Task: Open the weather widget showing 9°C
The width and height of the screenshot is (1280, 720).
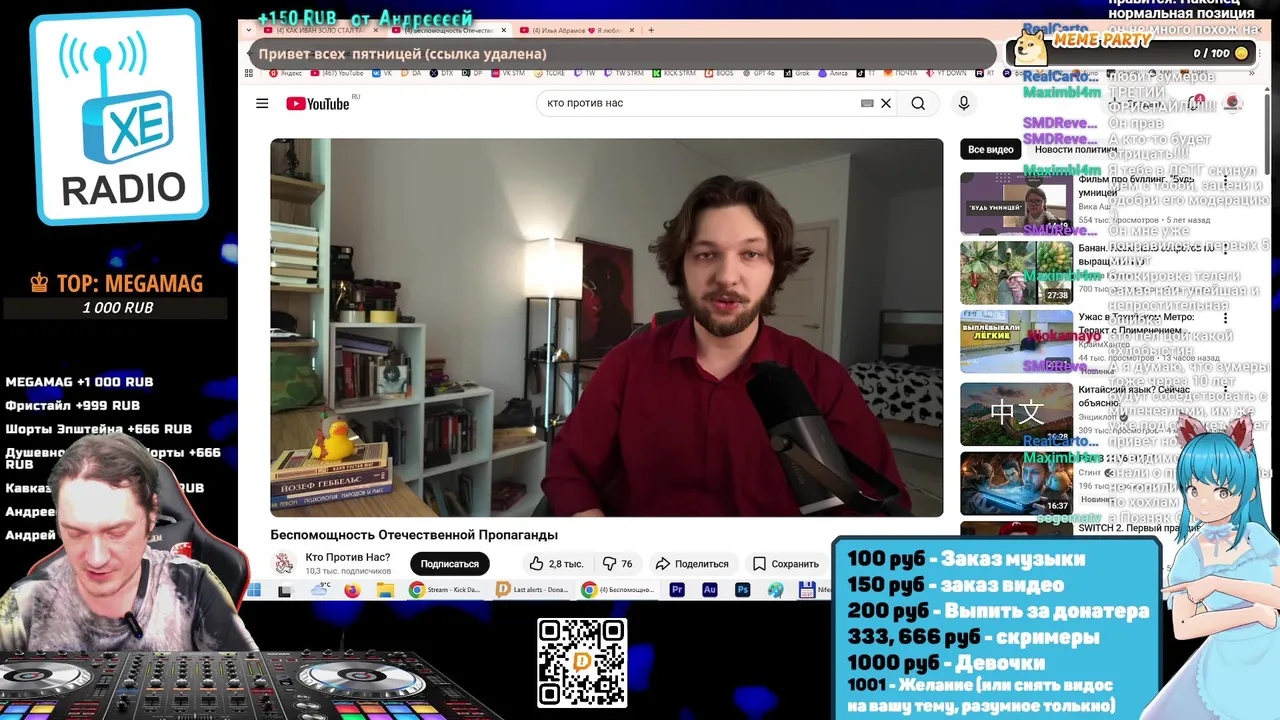Action: (x=320, y=589)
